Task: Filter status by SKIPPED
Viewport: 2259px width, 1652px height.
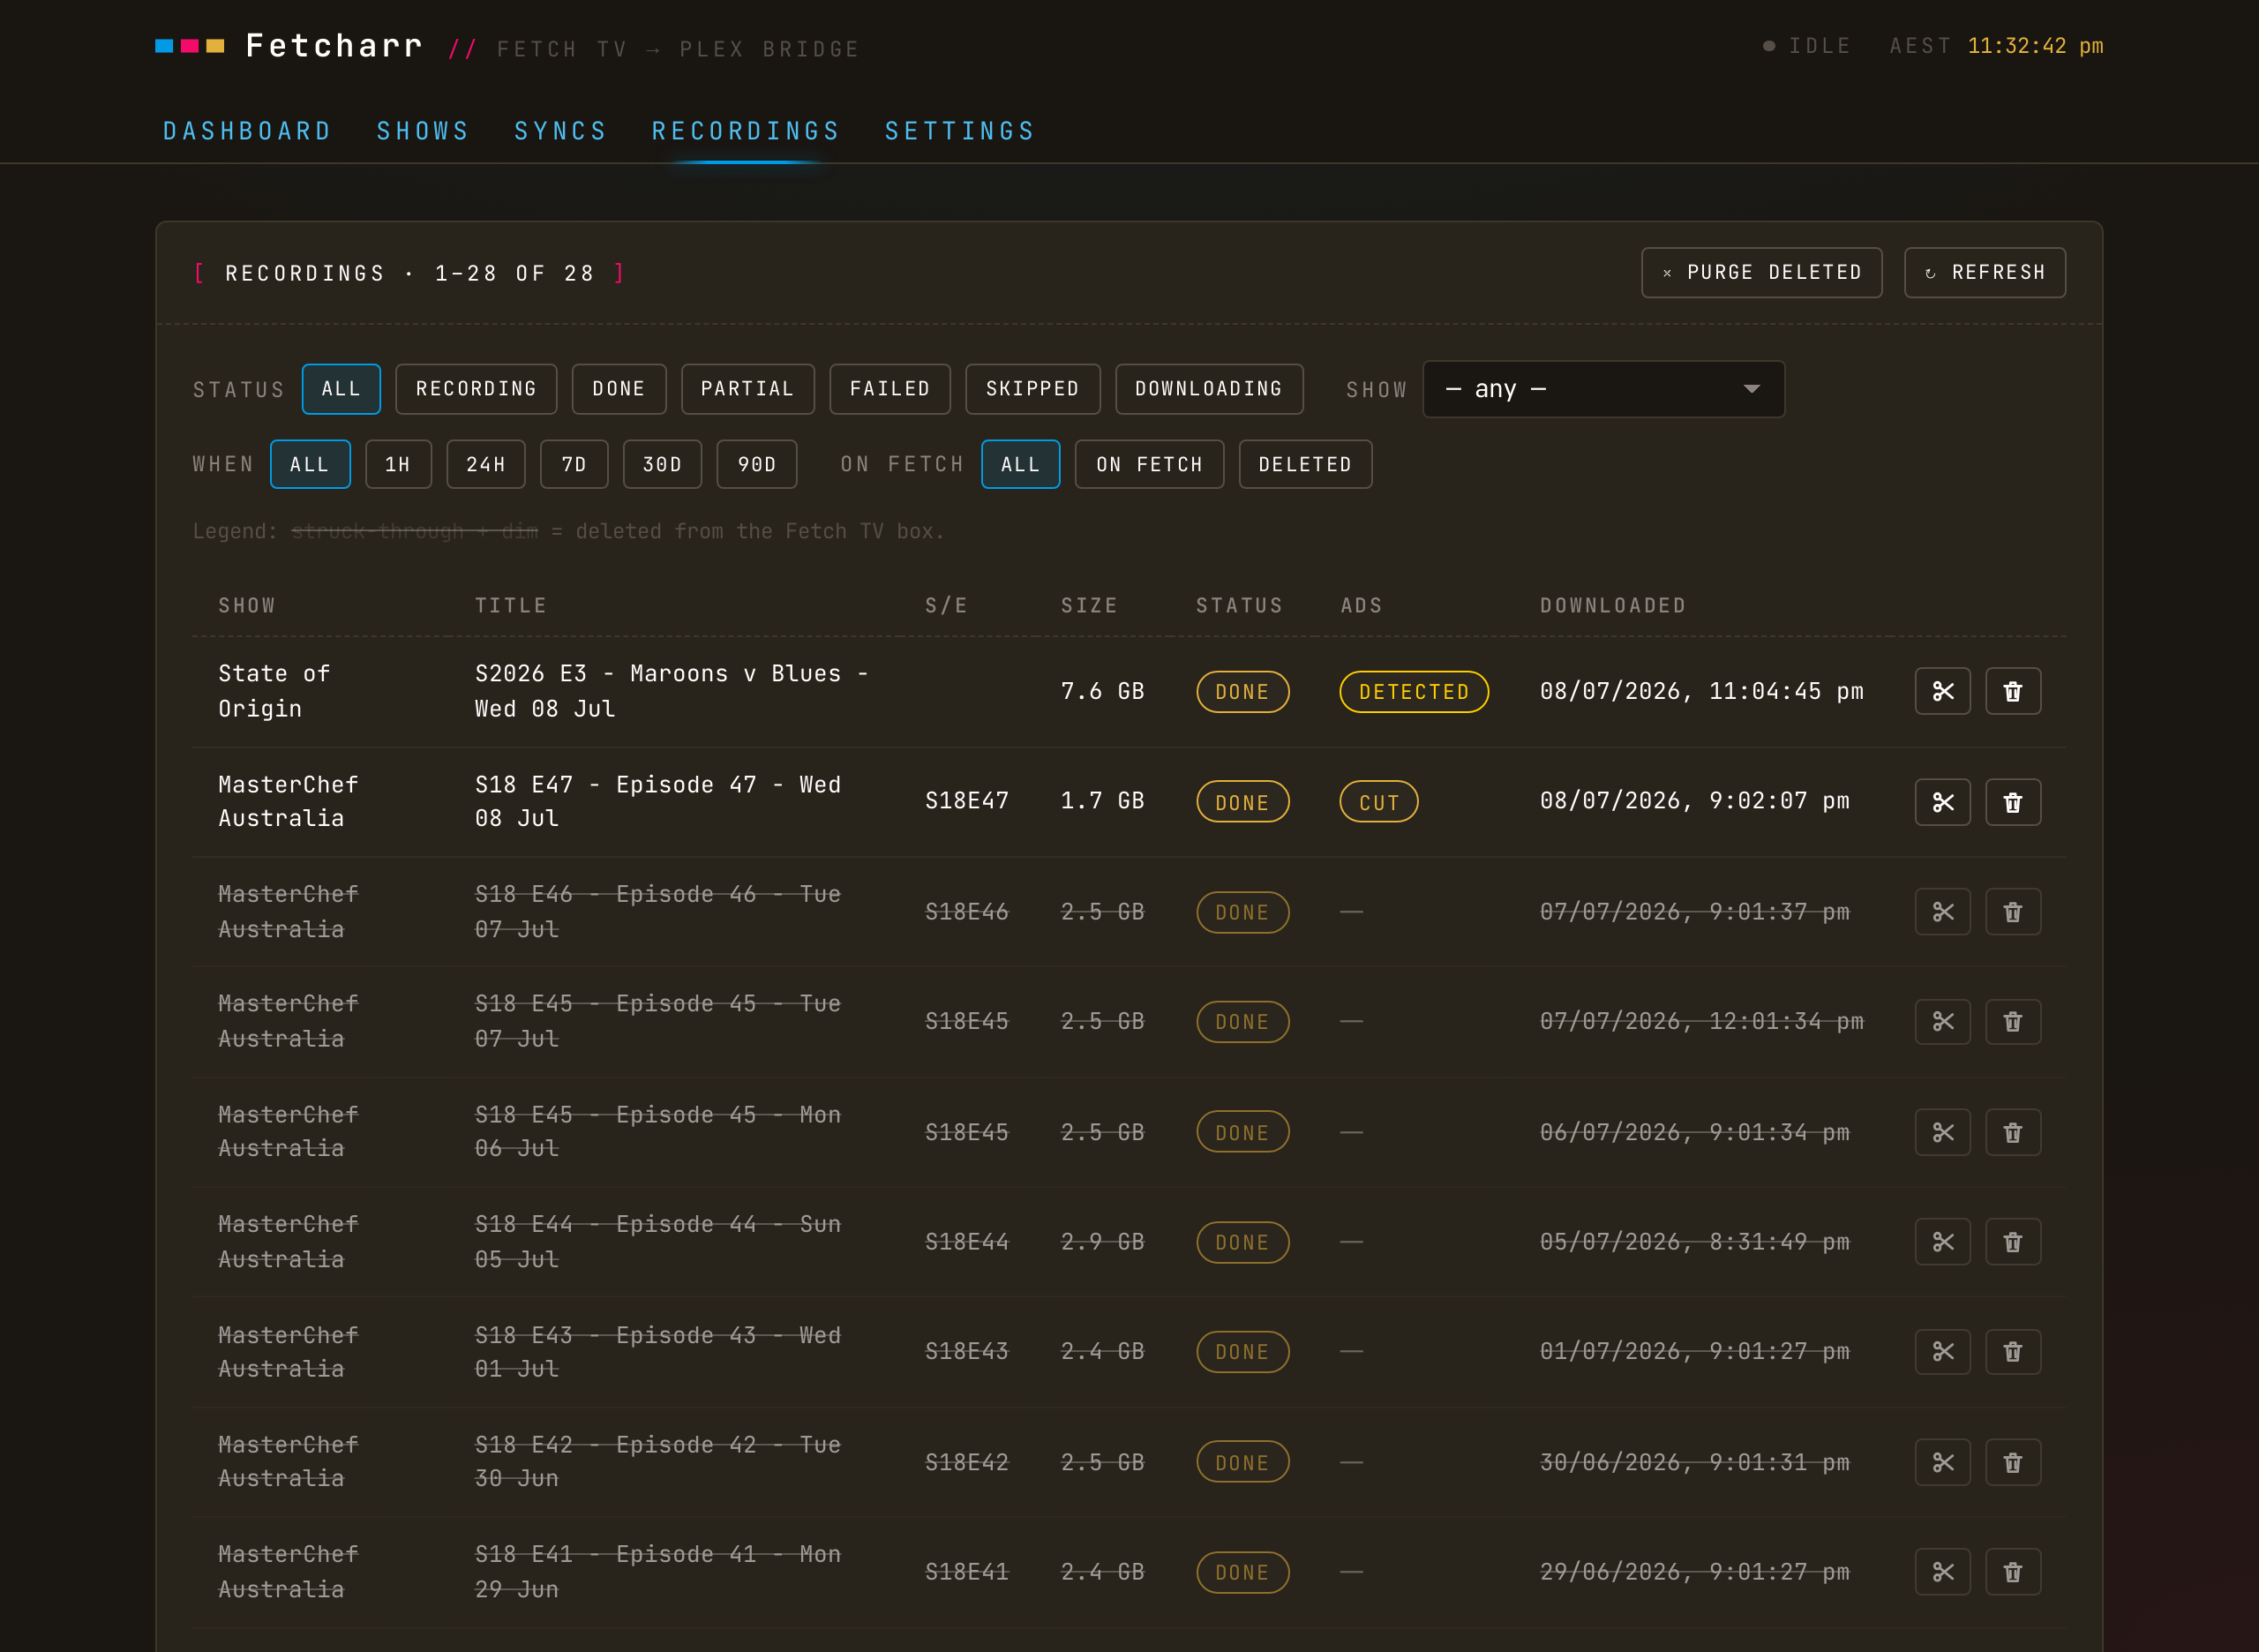Action: click(1032, 389)
